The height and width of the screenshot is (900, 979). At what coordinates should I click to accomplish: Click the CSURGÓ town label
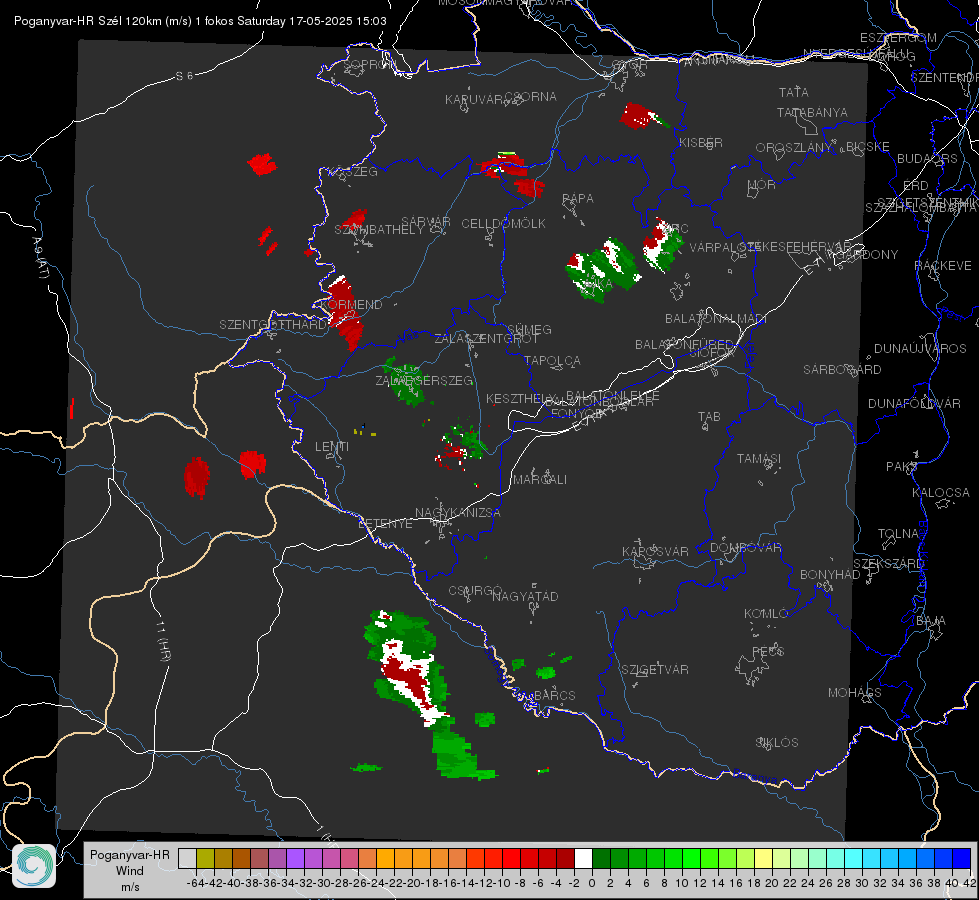click(475, 590)
